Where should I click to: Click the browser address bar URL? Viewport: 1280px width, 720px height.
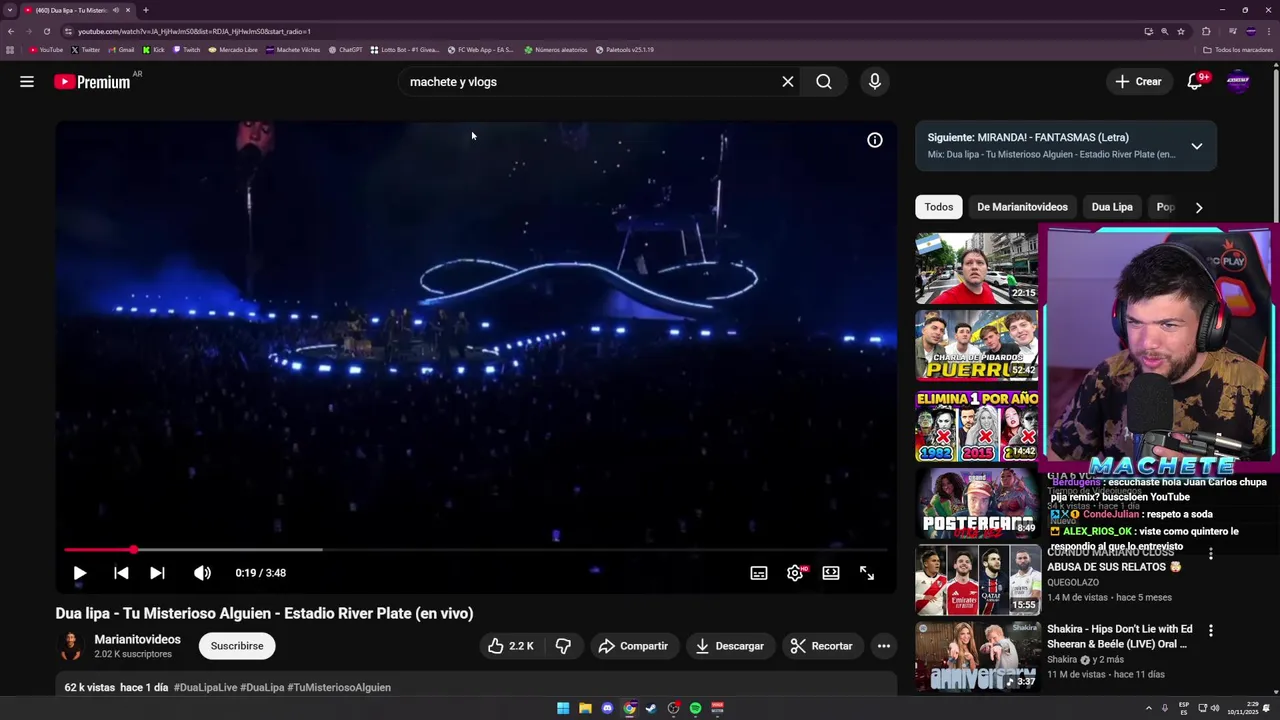(194, 31)
